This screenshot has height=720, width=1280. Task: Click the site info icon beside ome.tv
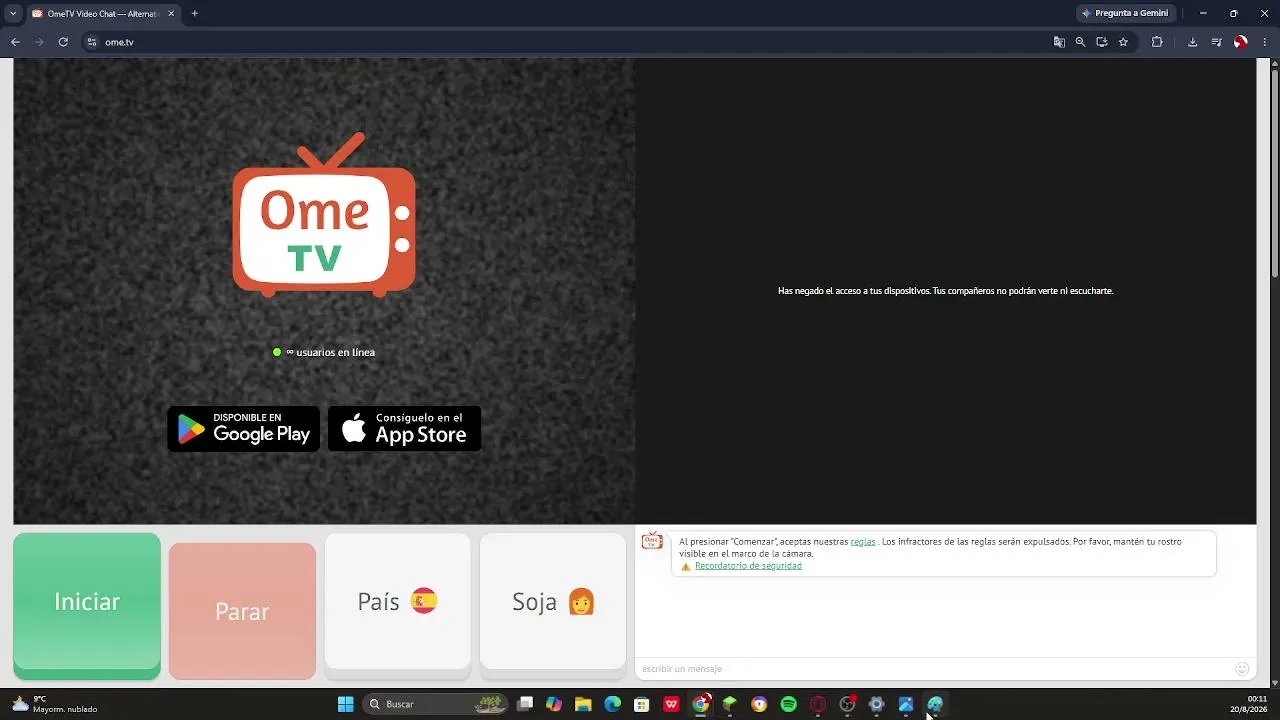click(x=92, y=42)
